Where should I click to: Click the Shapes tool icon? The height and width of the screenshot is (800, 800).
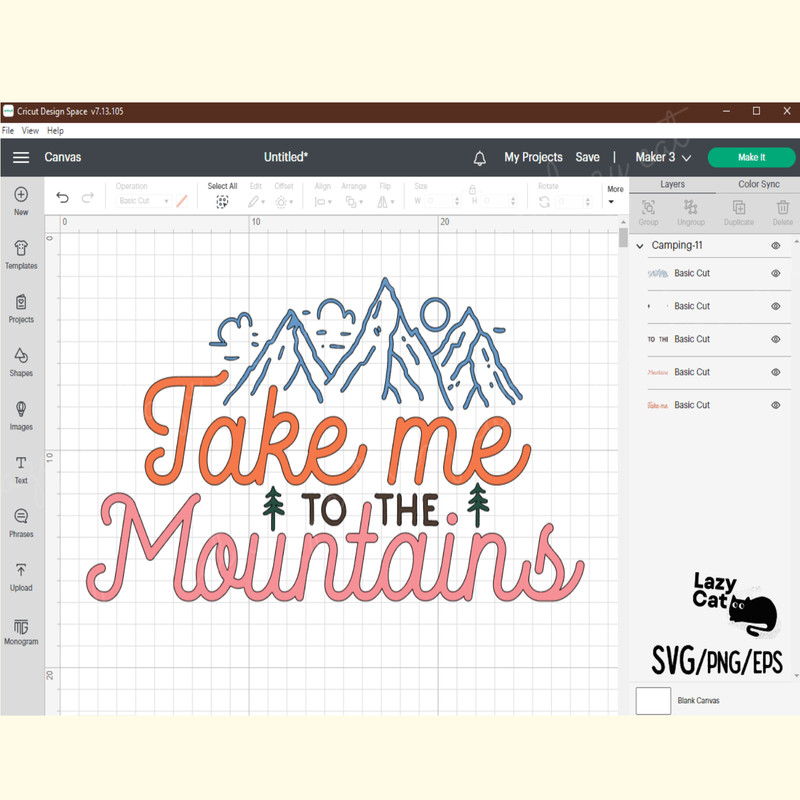click(21, 361)
